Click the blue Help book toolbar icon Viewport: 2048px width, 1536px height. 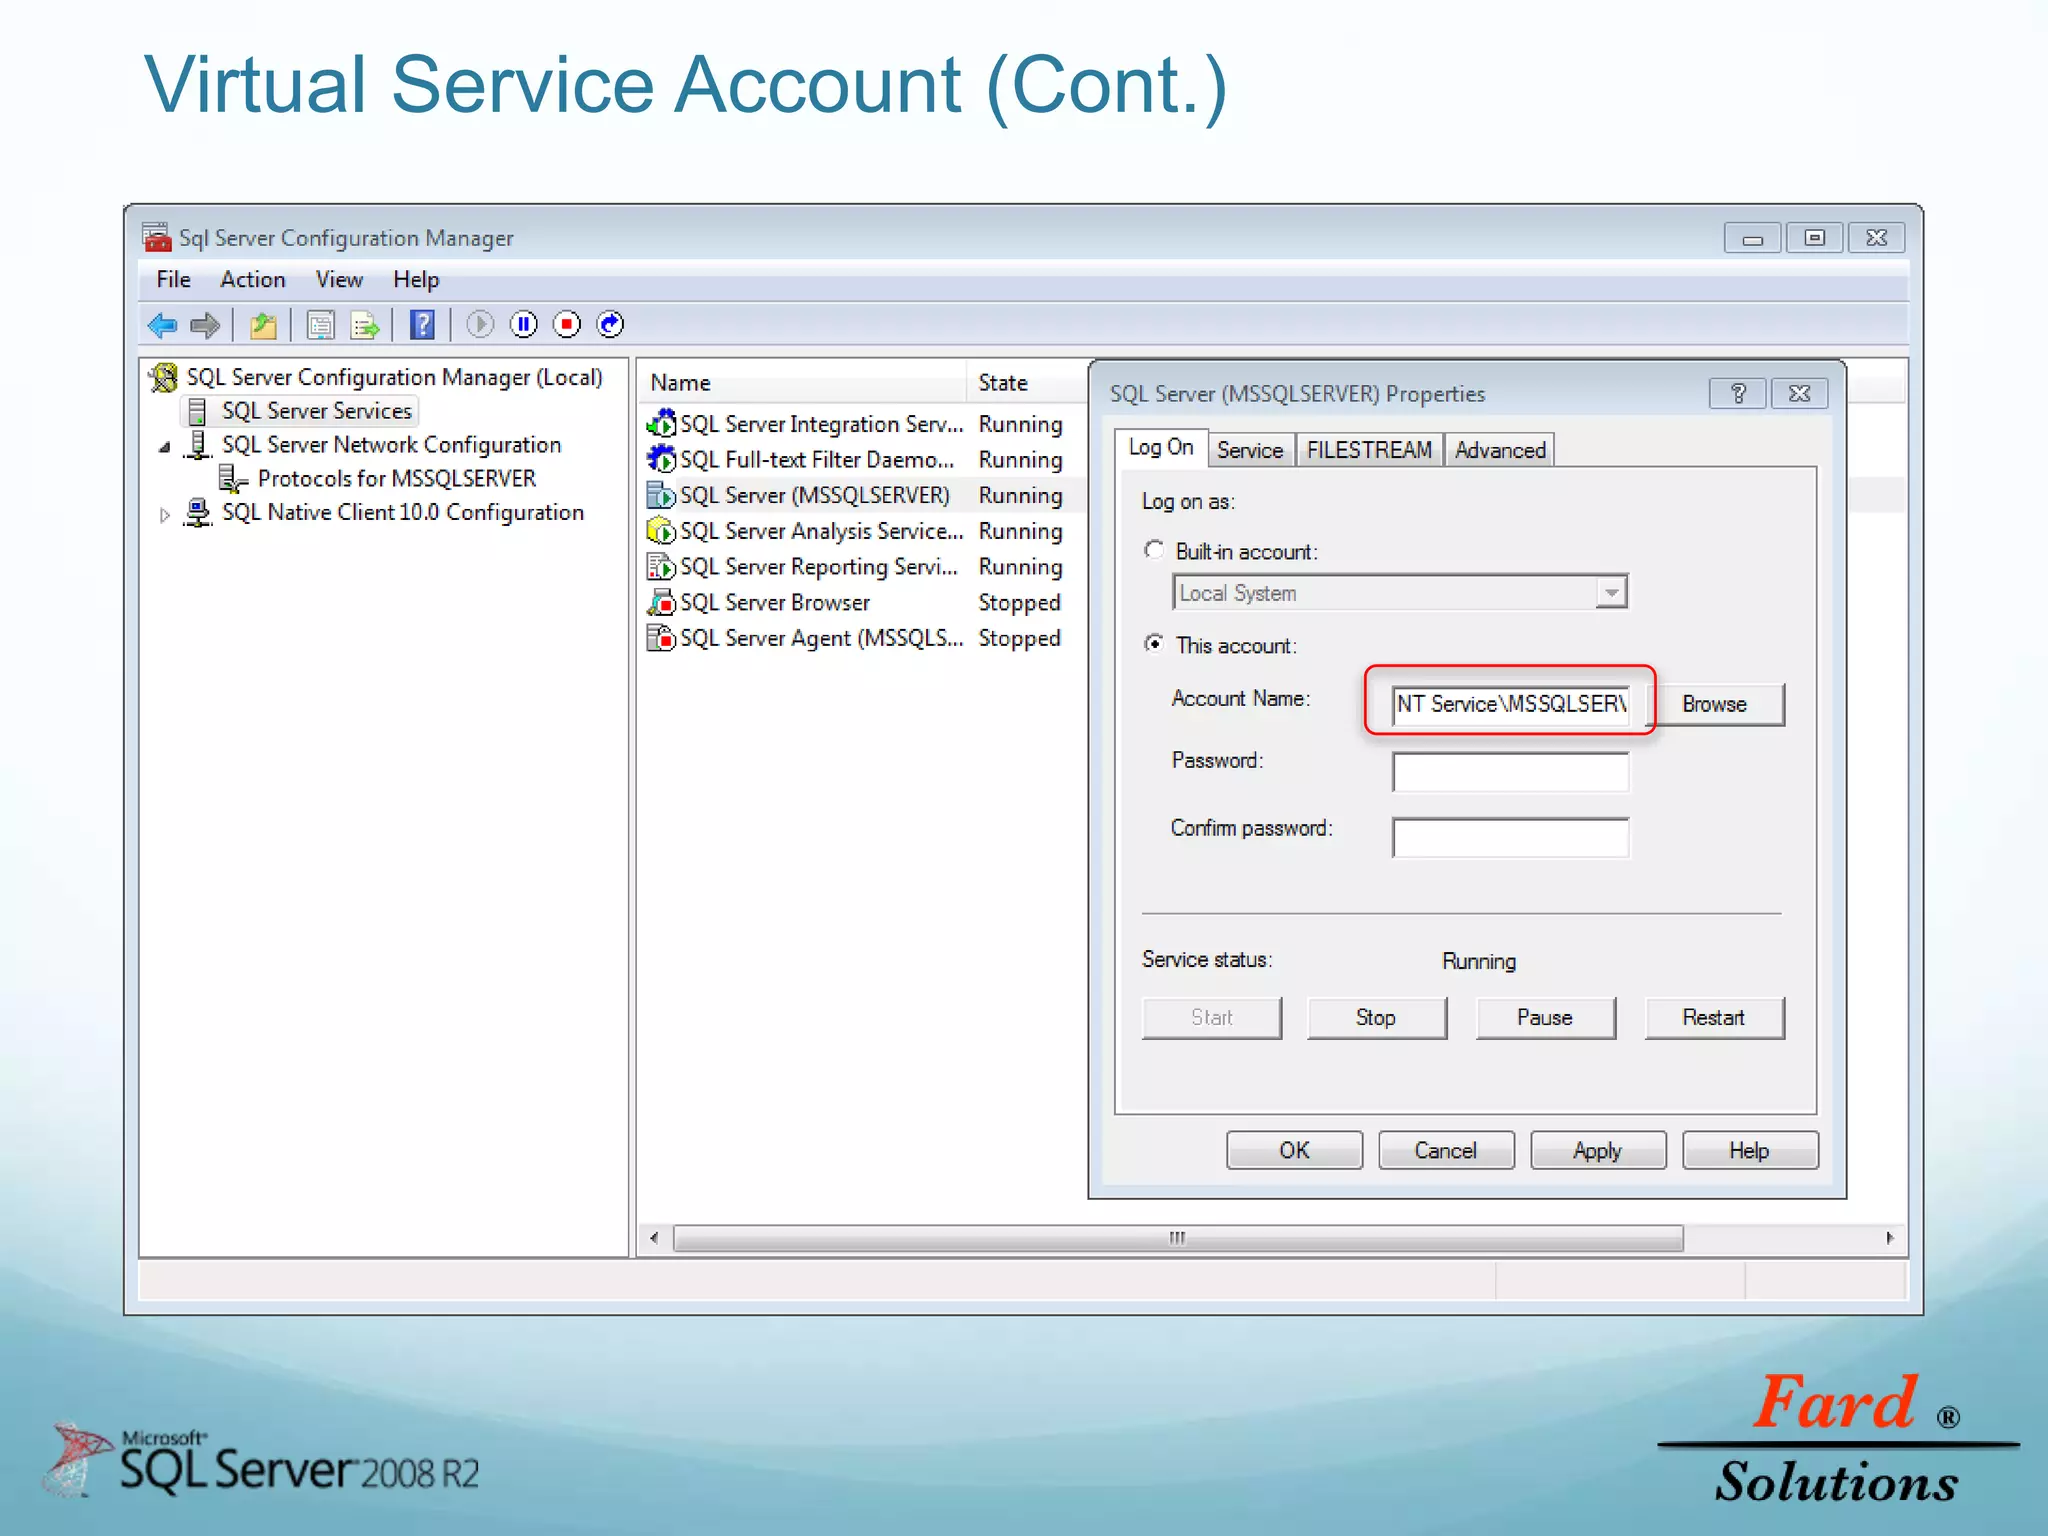(x=422, y=325)
